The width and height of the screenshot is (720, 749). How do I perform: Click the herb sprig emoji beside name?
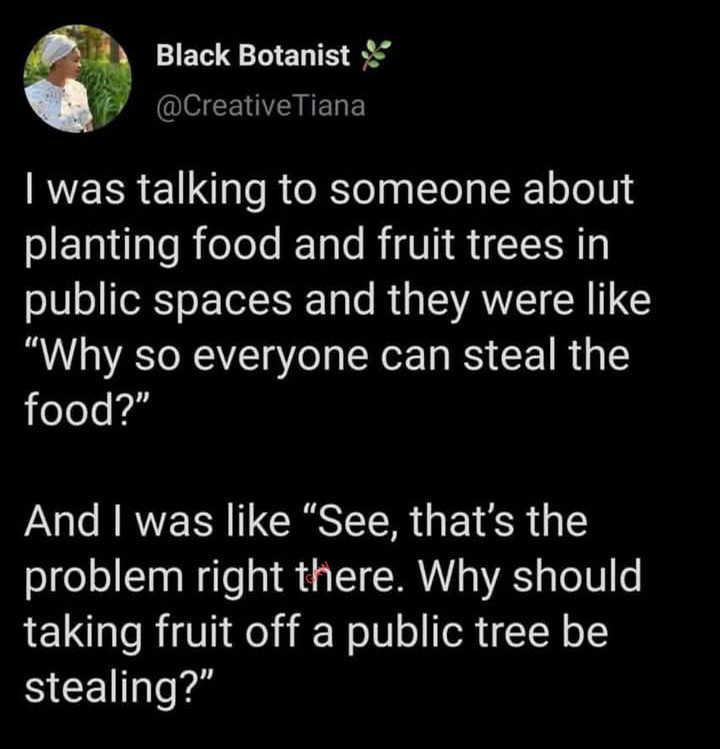[x=376, y=55]
